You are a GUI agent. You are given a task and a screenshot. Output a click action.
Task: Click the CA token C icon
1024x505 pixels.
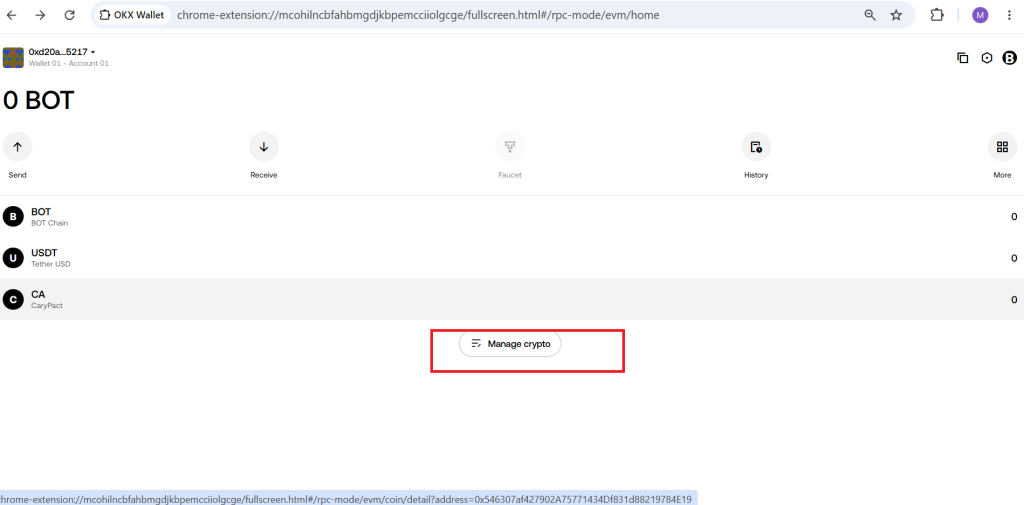13,300
